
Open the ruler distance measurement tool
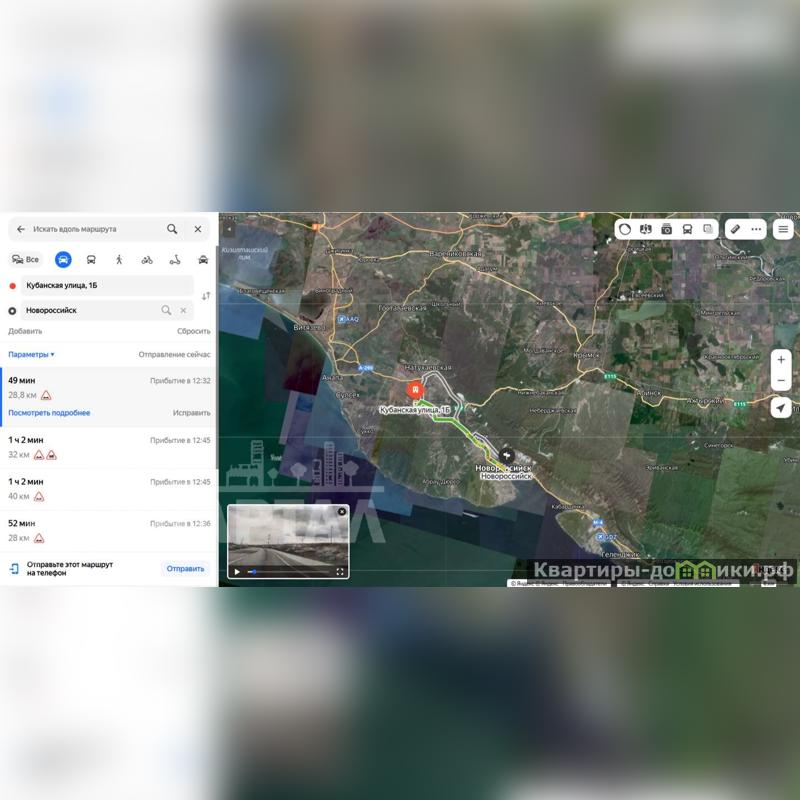(x=734, y=229)
